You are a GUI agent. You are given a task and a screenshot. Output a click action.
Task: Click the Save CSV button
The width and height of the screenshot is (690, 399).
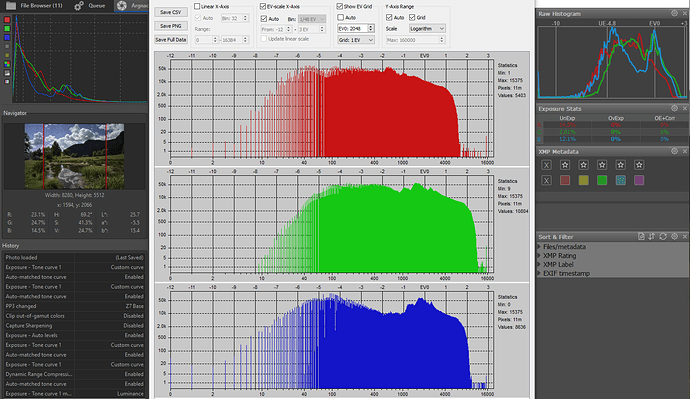coord(171,12)
